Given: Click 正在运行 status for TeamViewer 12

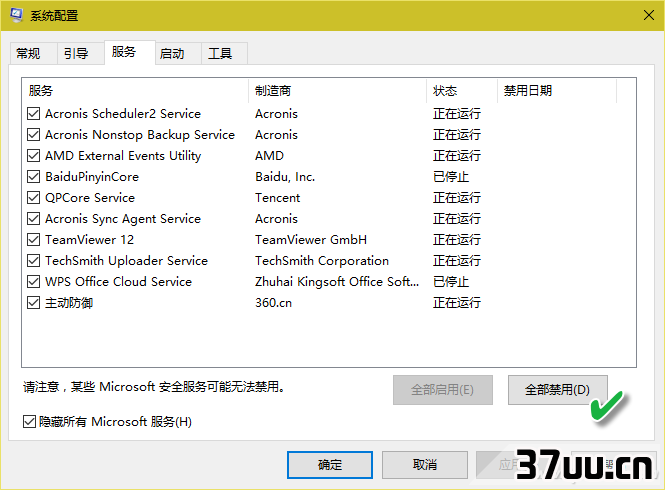Looking at the screenshot, I should [457, 240].
